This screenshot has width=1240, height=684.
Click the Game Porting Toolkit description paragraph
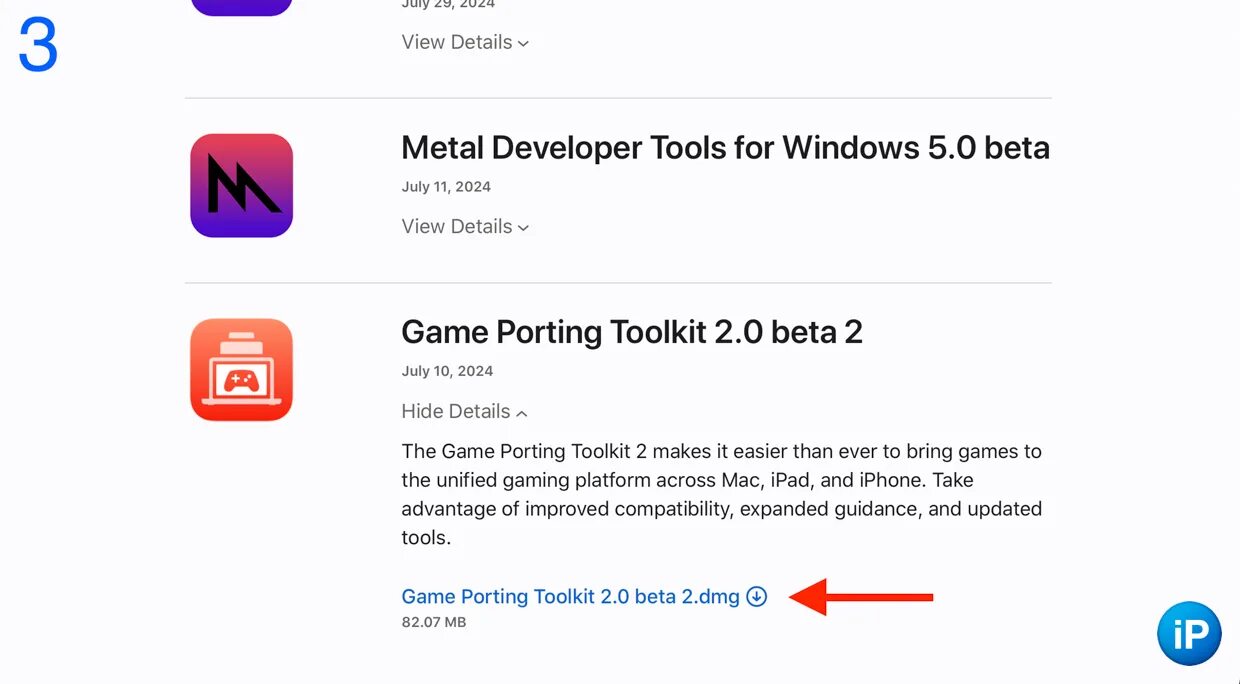click(721, 494)
